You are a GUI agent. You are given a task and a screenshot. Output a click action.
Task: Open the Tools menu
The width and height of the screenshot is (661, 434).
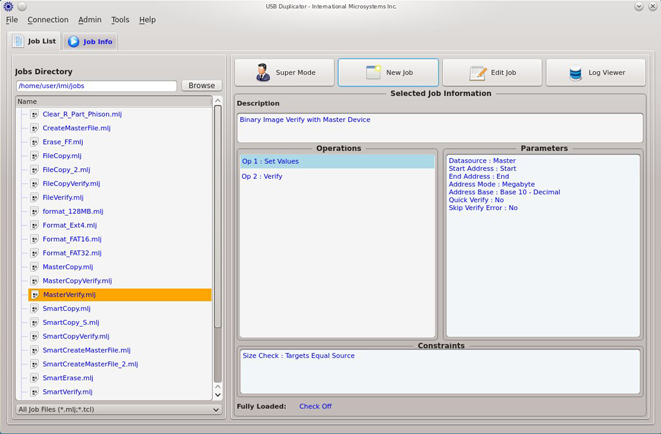pos(120,20)
